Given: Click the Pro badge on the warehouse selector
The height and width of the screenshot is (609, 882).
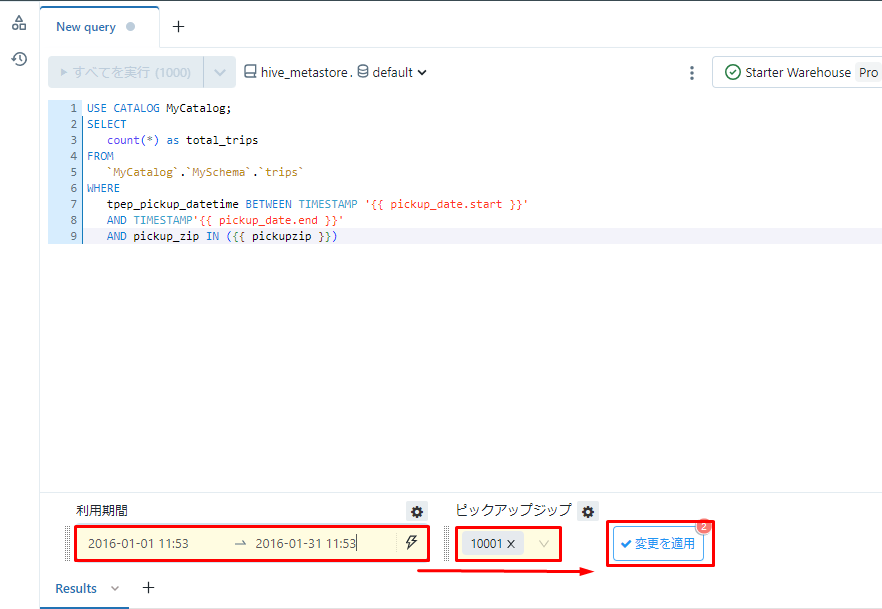Looking at the screenshot, I should click(x=868, y=73).
